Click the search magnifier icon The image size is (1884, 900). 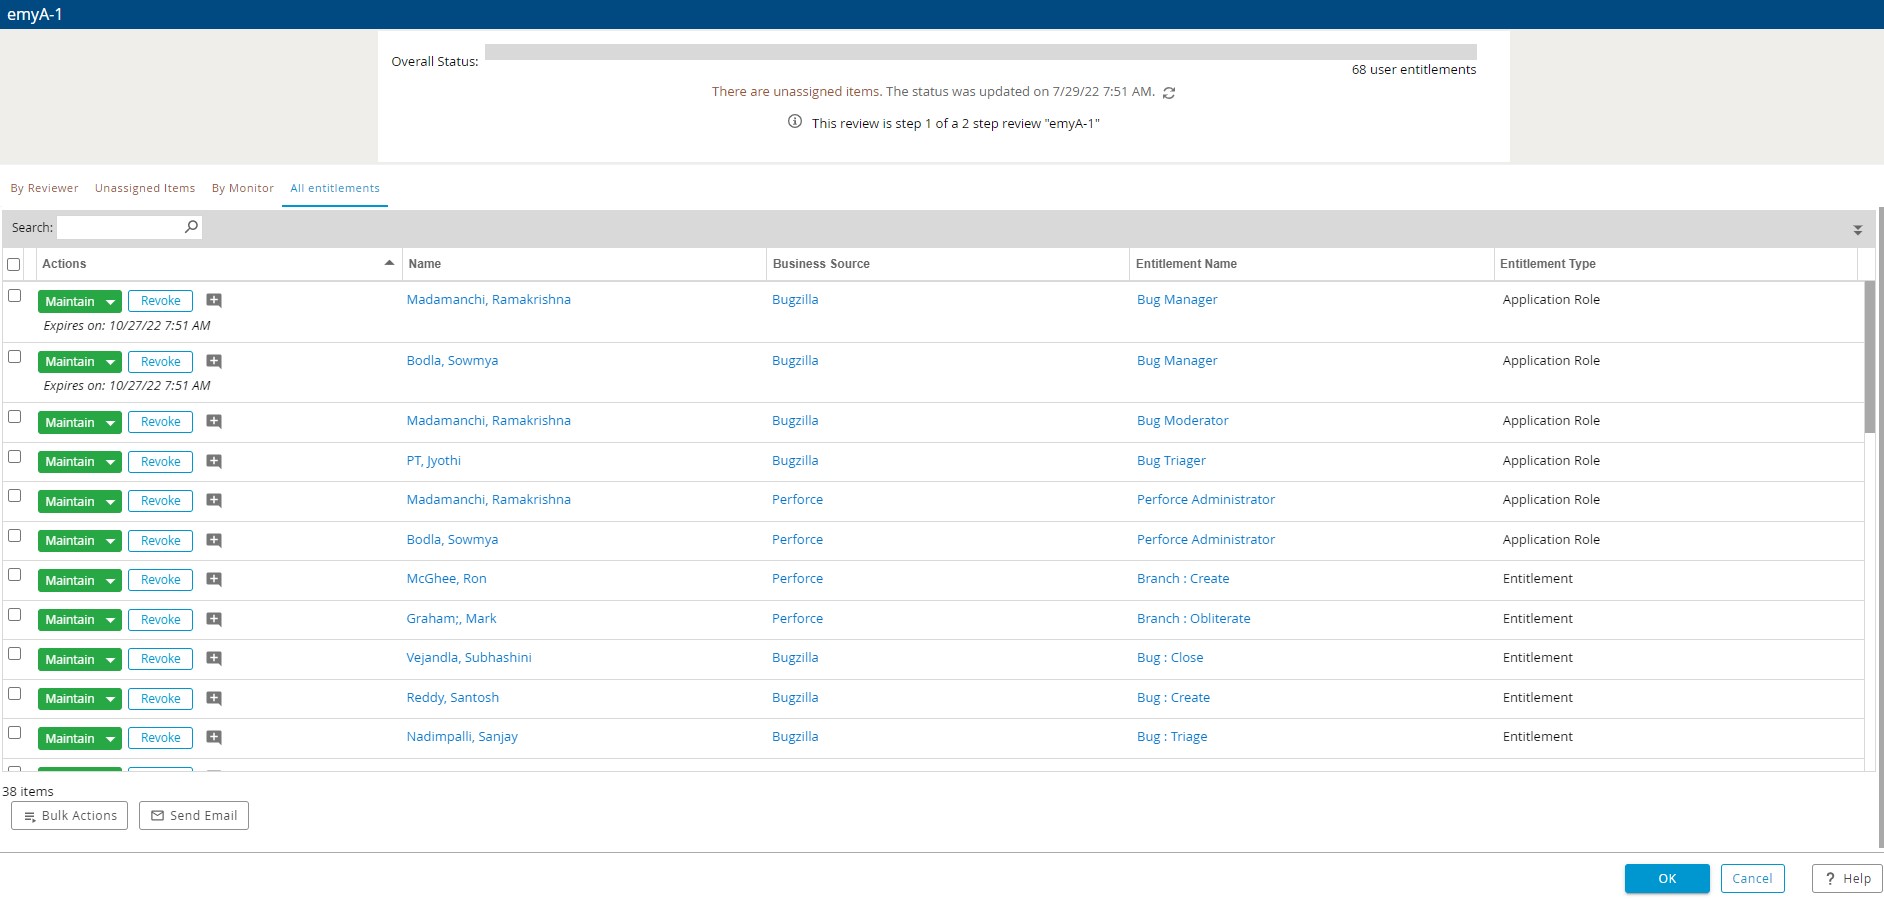pyautogui.click(x=190, y=227)
